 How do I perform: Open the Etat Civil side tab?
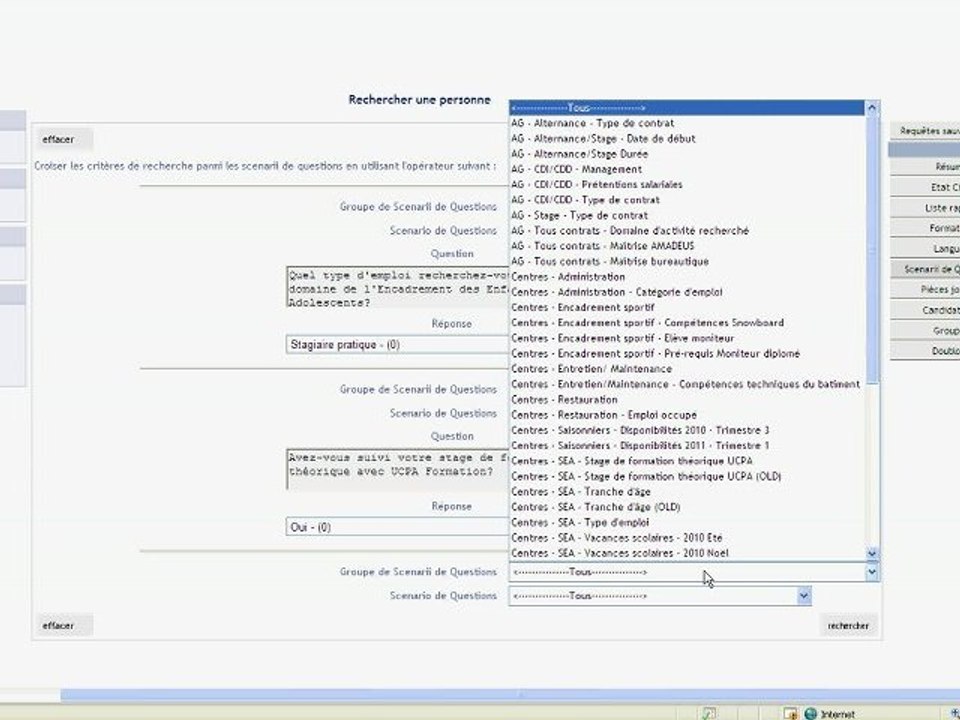coord(925,187)
